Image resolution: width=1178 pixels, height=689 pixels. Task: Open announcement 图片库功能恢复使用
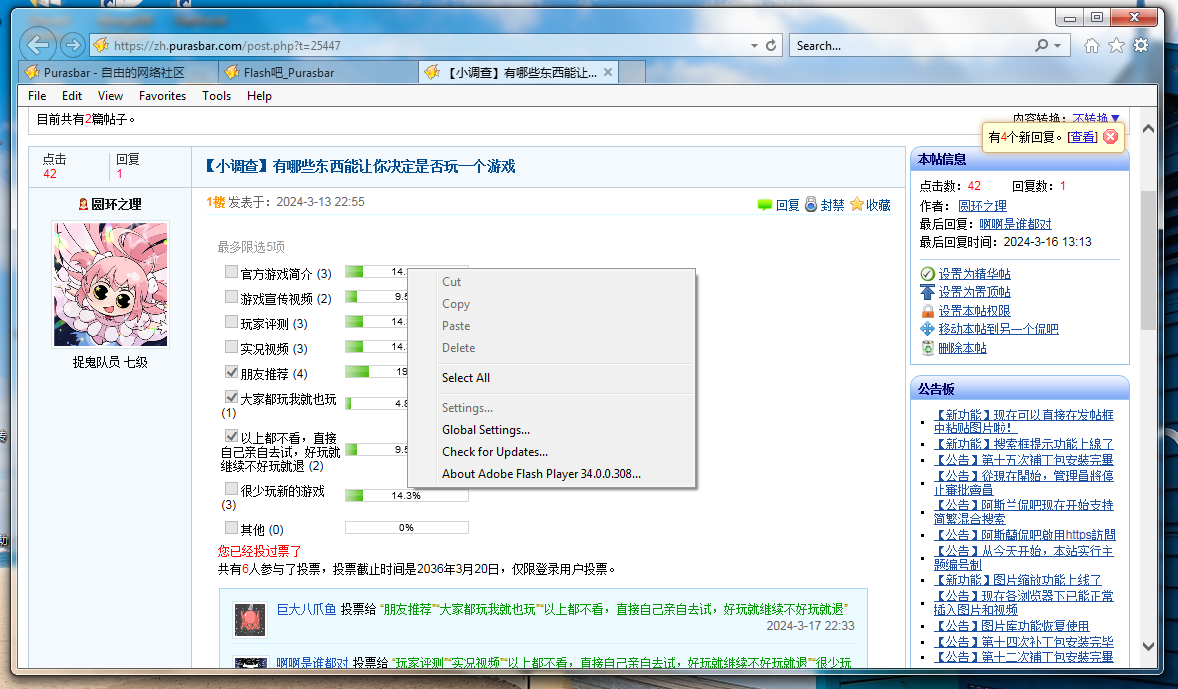[1011, 626]
